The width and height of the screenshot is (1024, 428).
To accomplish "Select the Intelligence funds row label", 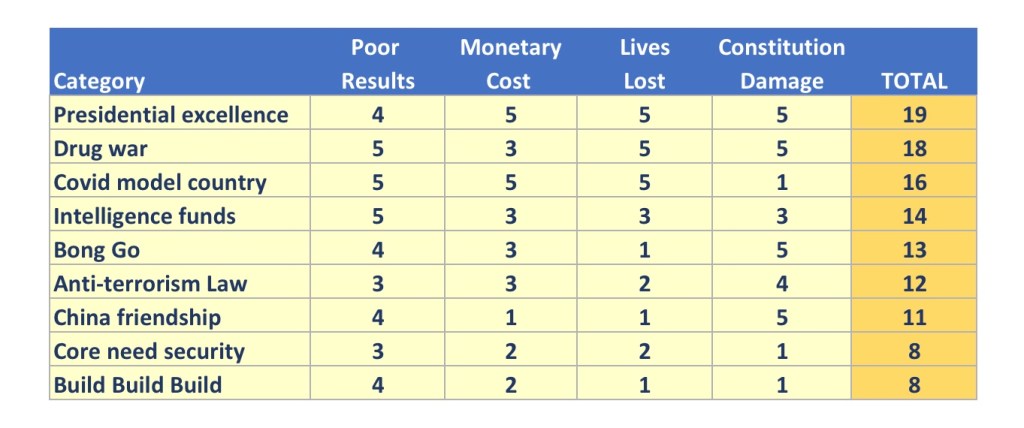I will click(x=144, y=216).
